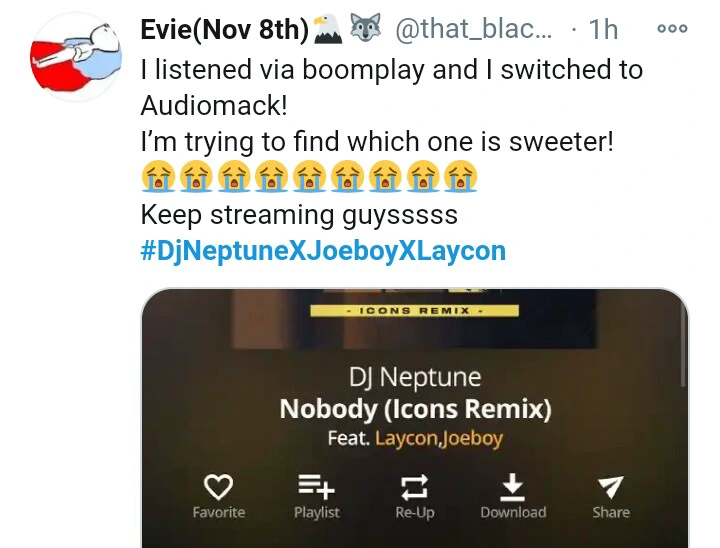The width and height of the screenshot is (720, 548).
Task: Tap the Share paper plane icon
Action: pos(611,487)
